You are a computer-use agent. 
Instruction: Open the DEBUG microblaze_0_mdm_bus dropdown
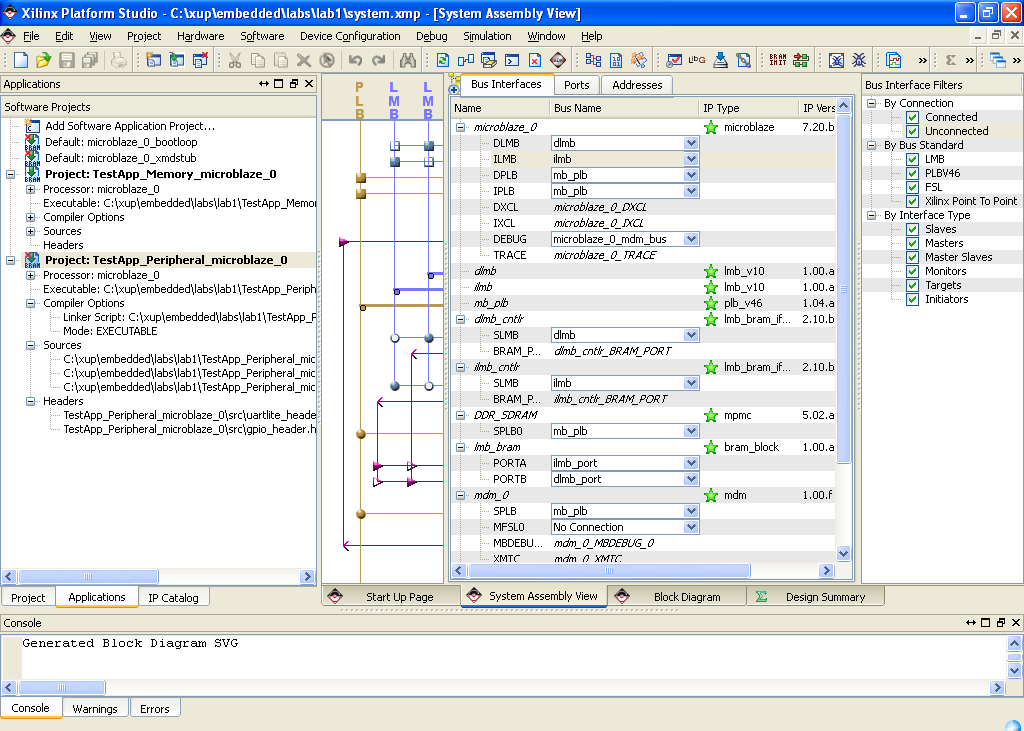point(691,239)
